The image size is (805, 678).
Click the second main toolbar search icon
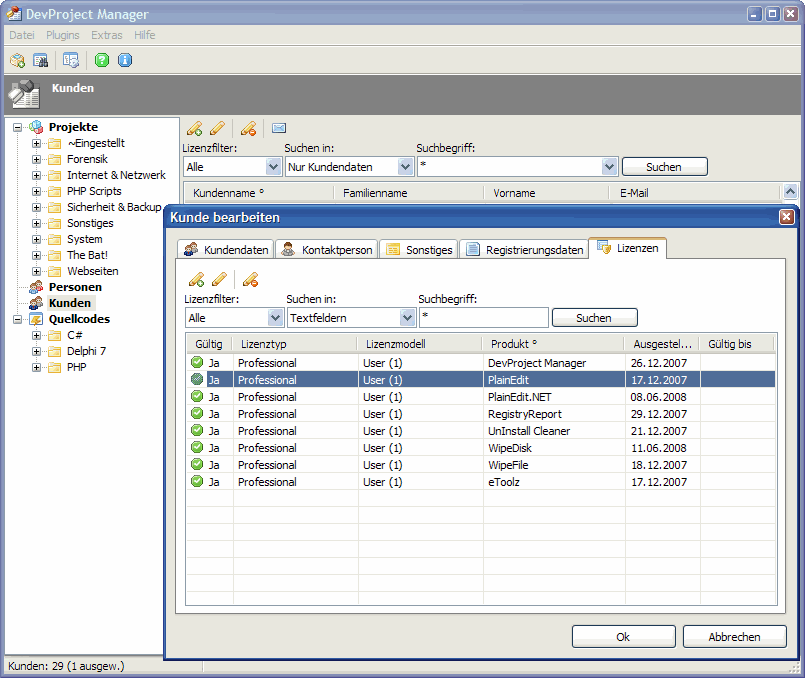tap(41, 61)
